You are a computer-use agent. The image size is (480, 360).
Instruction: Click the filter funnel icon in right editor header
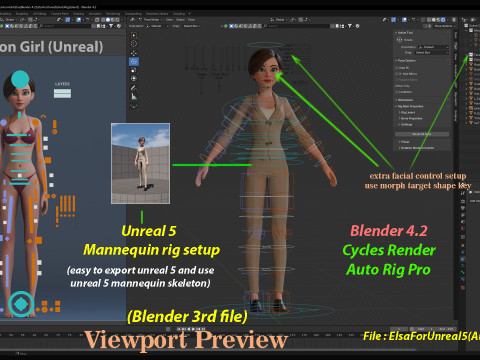[349, 26]
